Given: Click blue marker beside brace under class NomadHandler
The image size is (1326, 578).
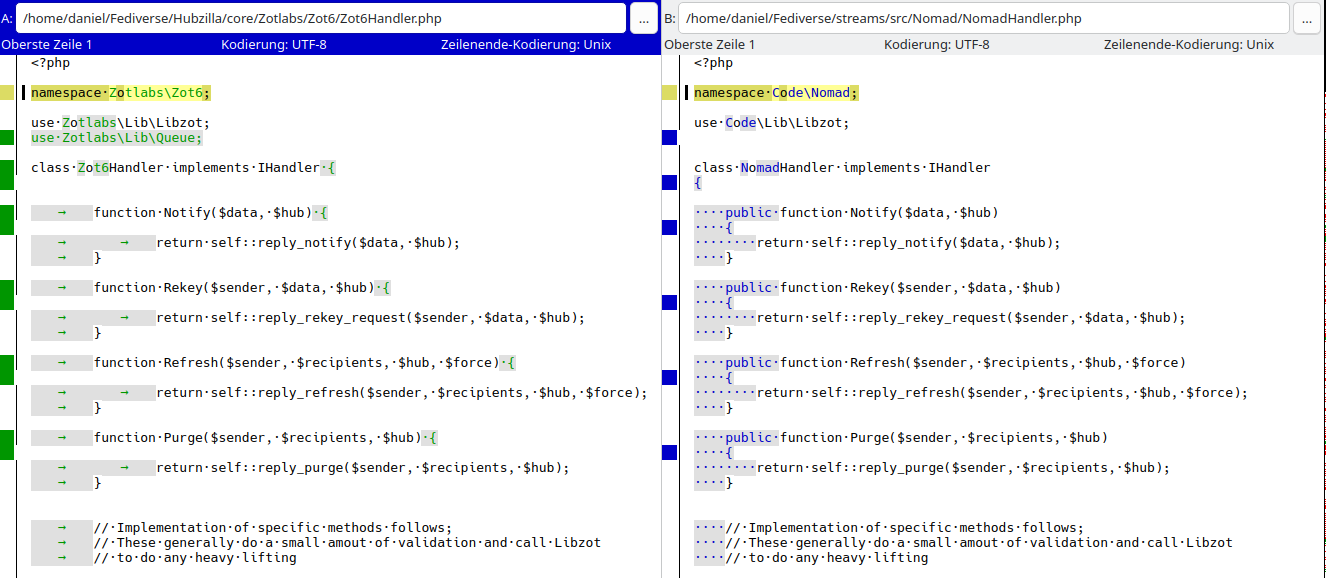Looking at the screenshot, I should pyautogui.click(x=670, y=183).
